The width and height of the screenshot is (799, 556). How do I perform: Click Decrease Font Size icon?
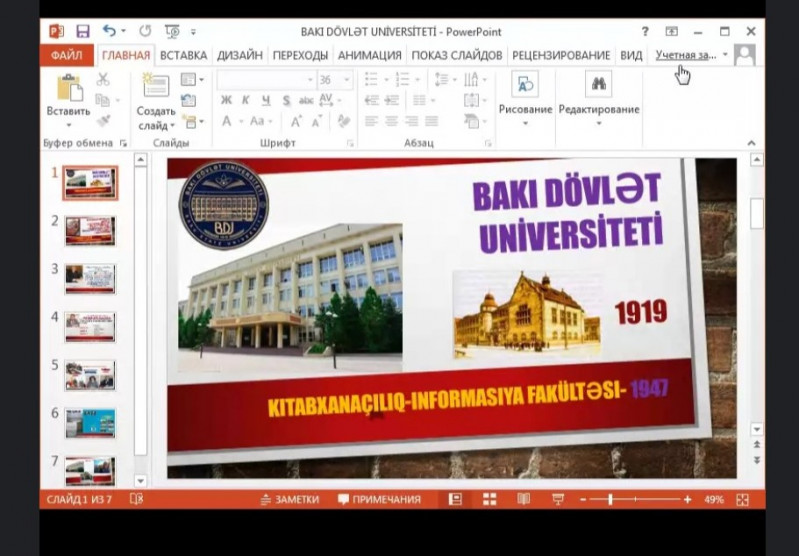click(x=317, y=121)
